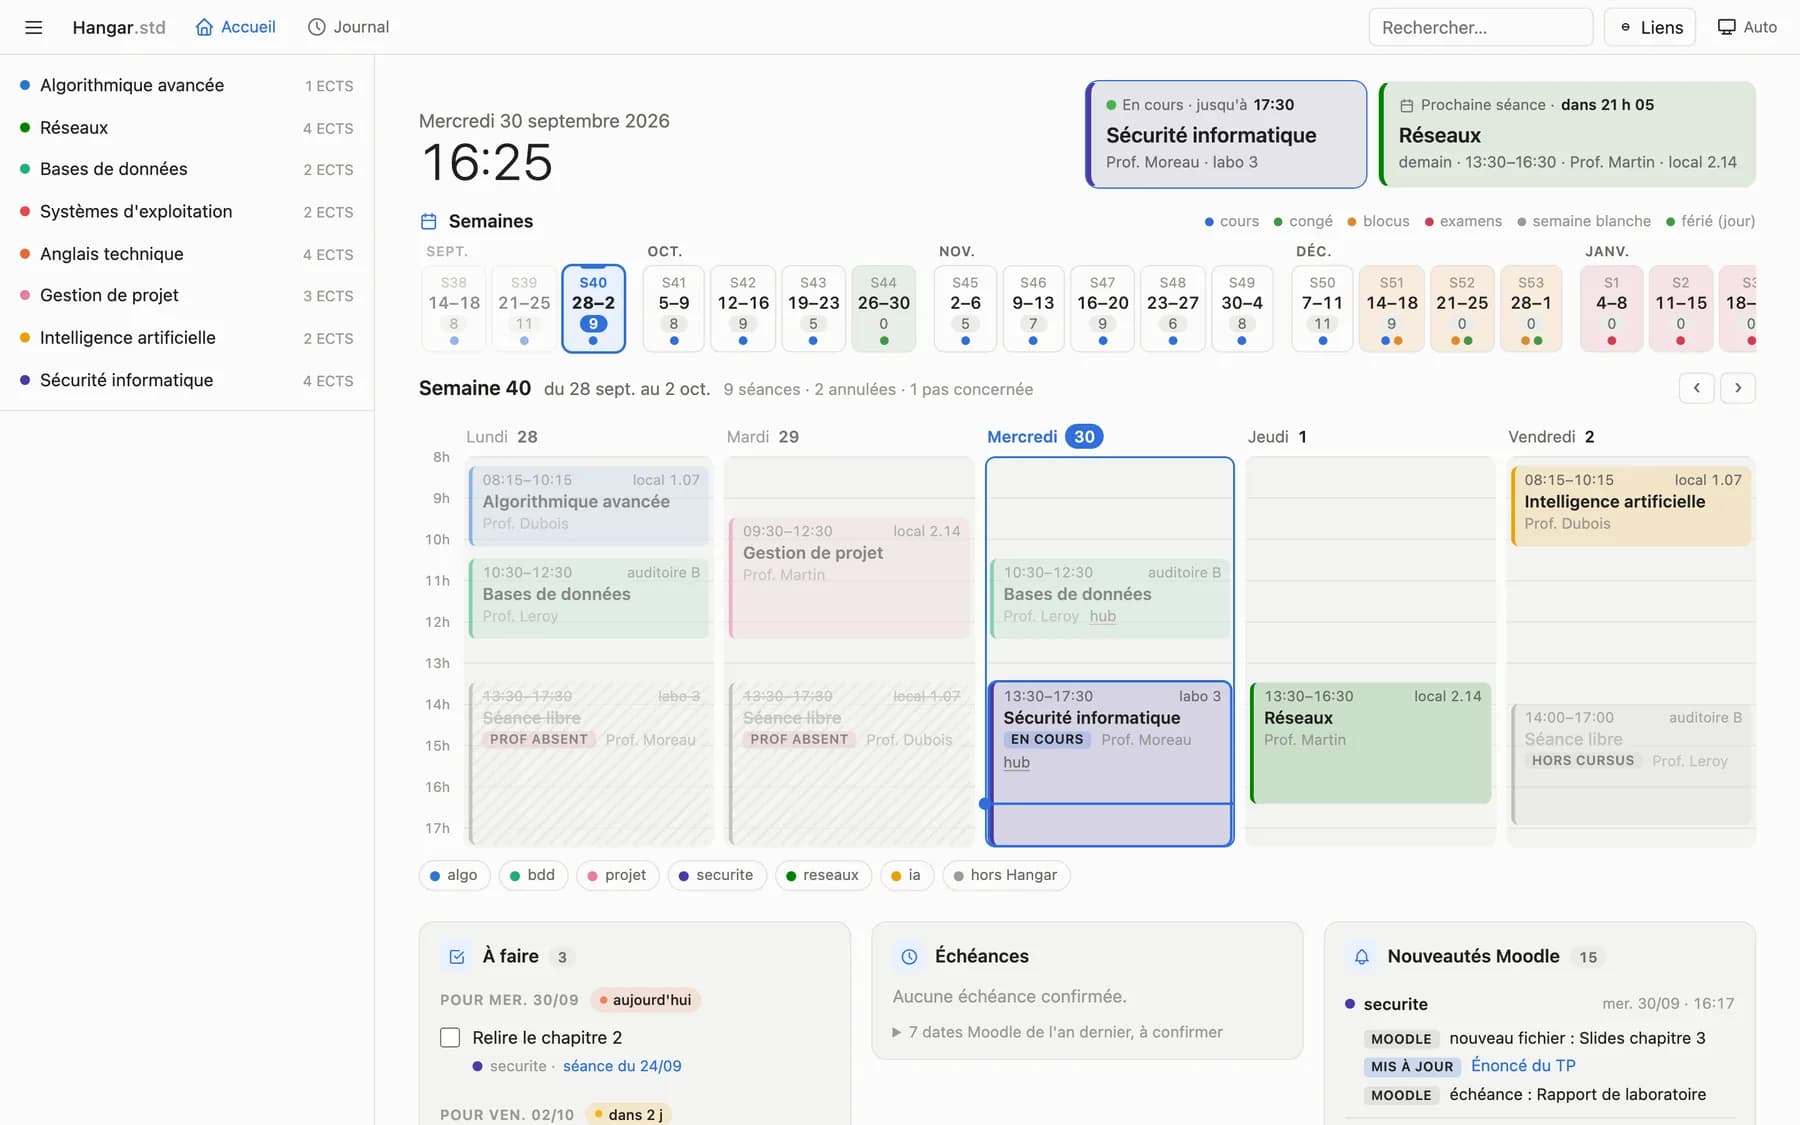Click the À faire checklist icon
The image size is (1800, 1125).
(x=457, y=957)
